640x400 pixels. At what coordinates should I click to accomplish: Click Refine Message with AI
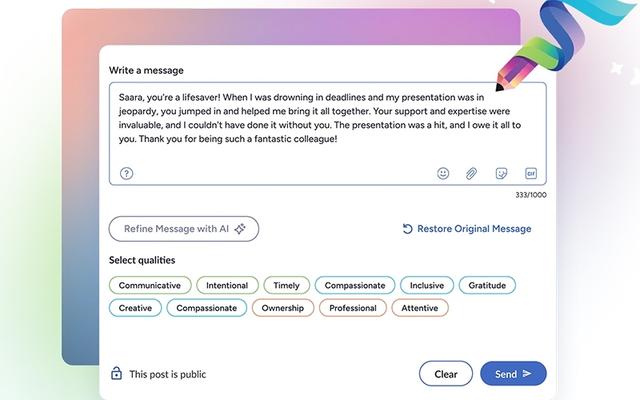184,229
